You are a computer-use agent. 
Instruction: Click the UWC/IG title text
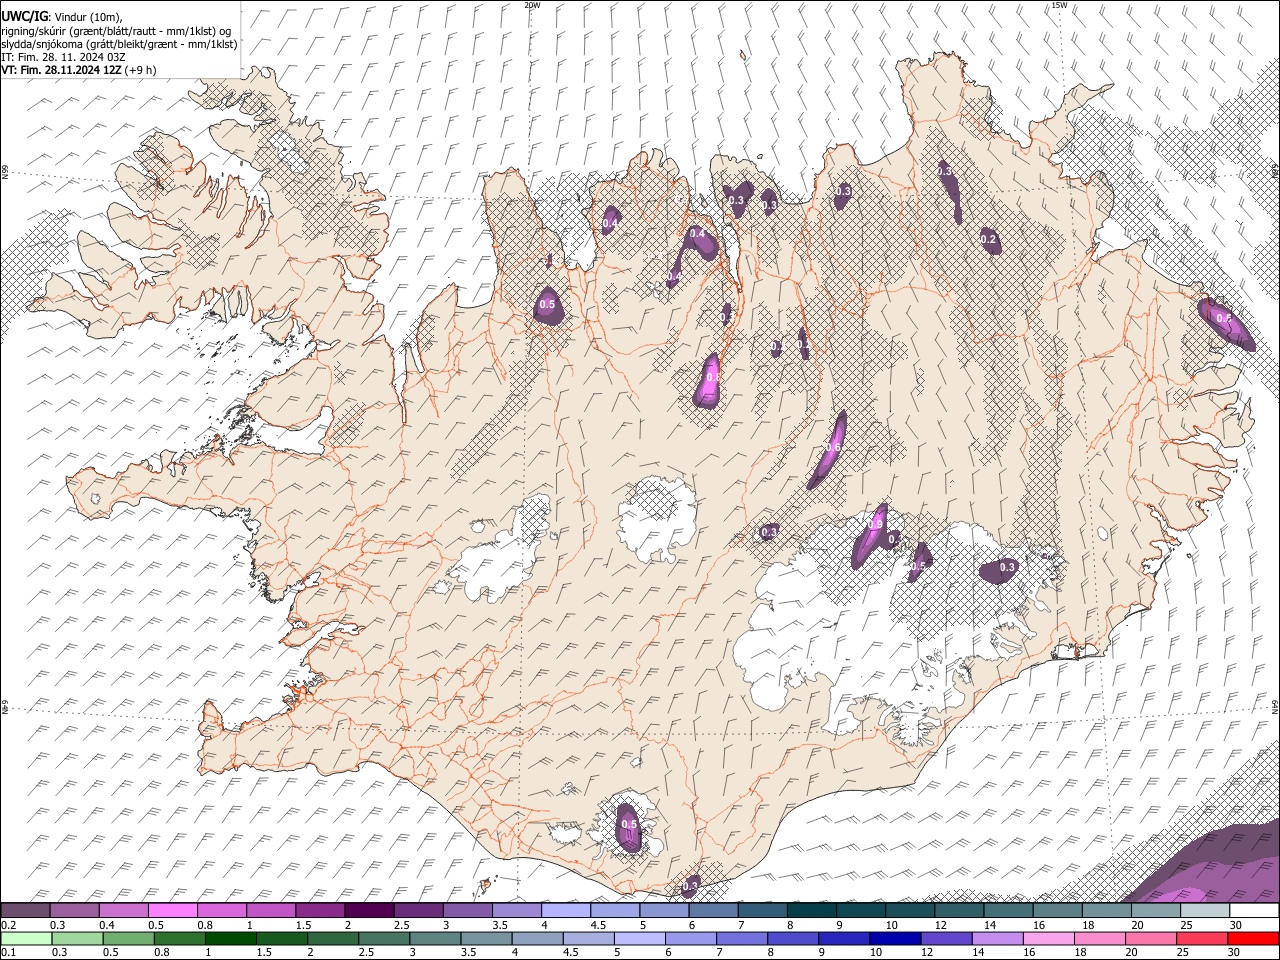pyautogui.click(x=25, y=16)
